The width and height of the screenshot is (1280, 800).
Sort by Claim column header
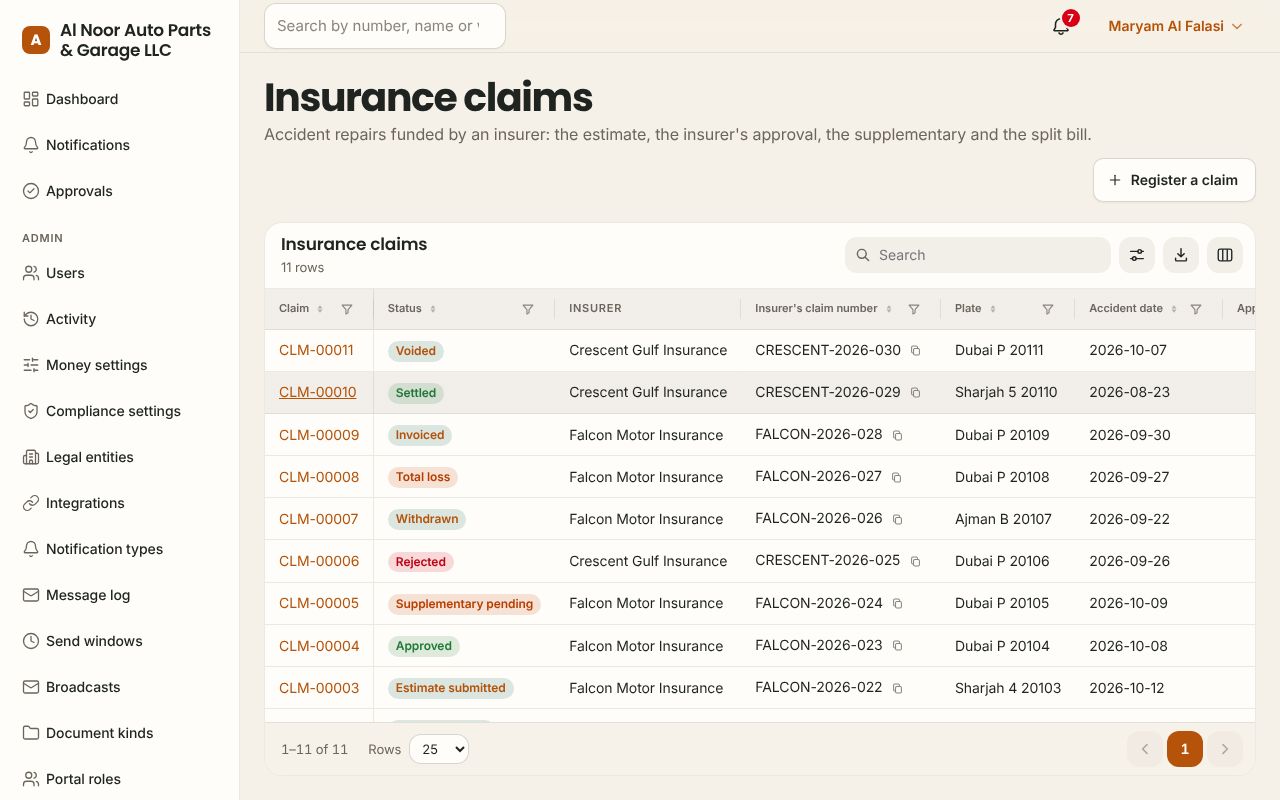pyautogui.click(x=301, y=309)
